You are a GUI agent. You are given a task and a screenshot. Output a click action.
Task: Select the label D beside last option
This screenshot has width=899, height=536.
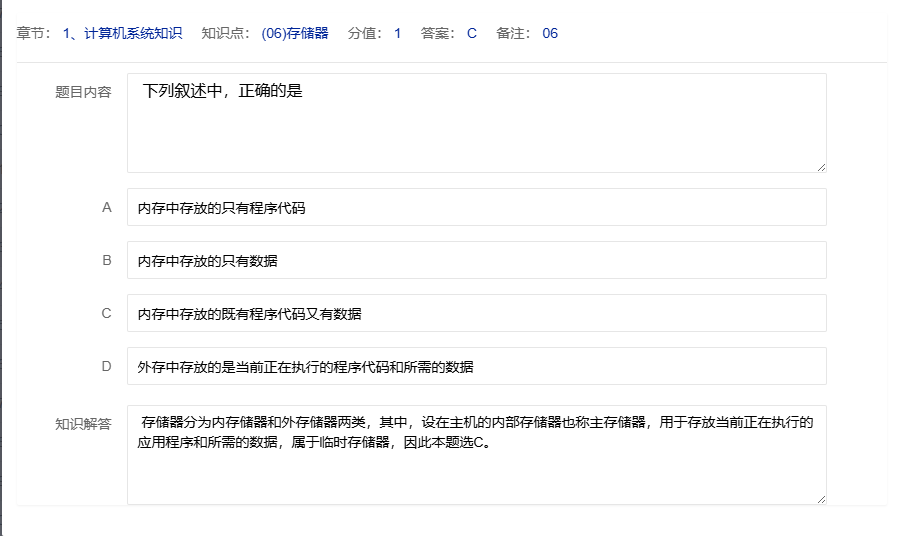point(107,366)
